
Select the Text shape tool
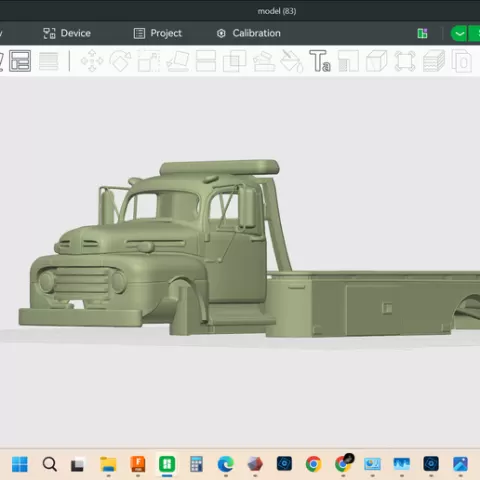coord(320,61)
